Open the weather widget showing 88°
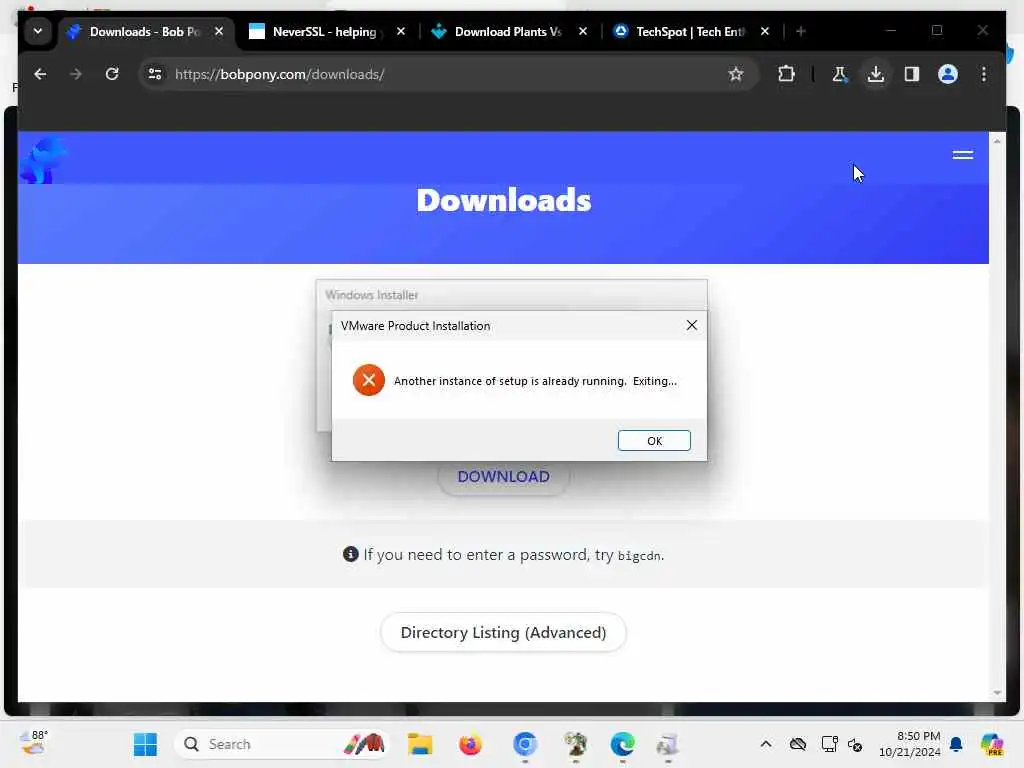 point(34,743)
